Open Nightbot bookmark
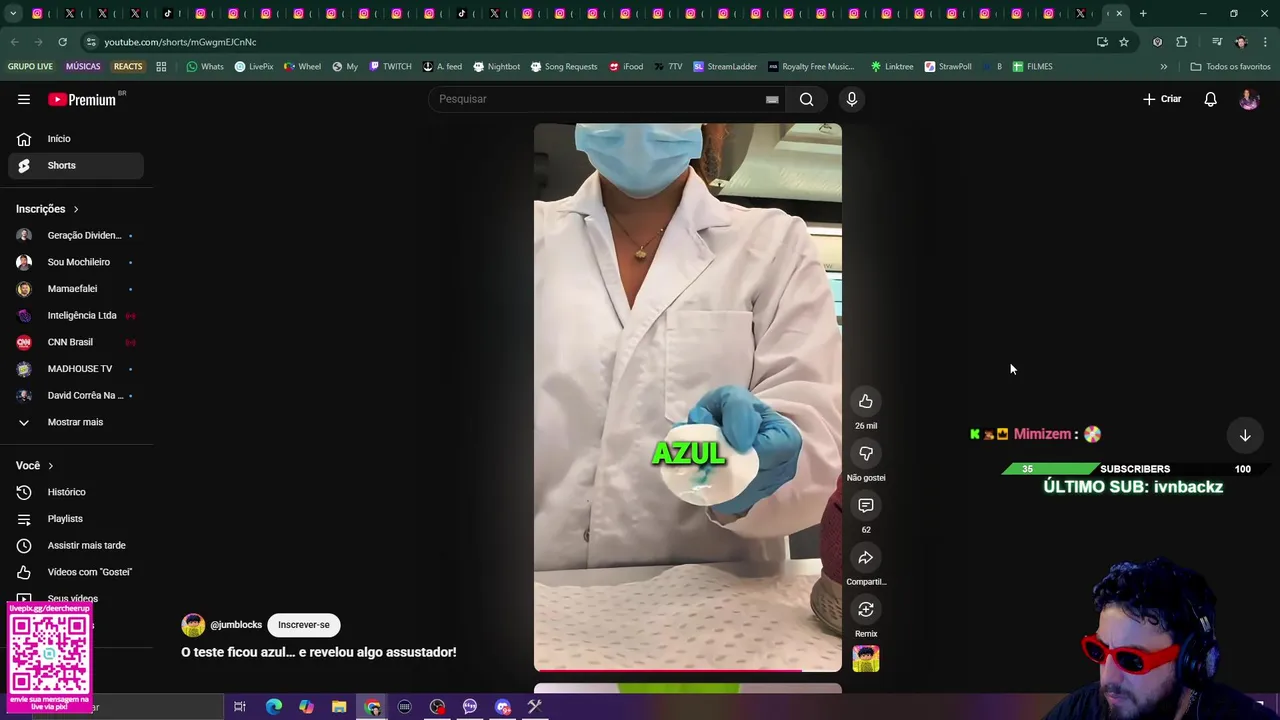The image size is (1280, 720). (496, 67)
